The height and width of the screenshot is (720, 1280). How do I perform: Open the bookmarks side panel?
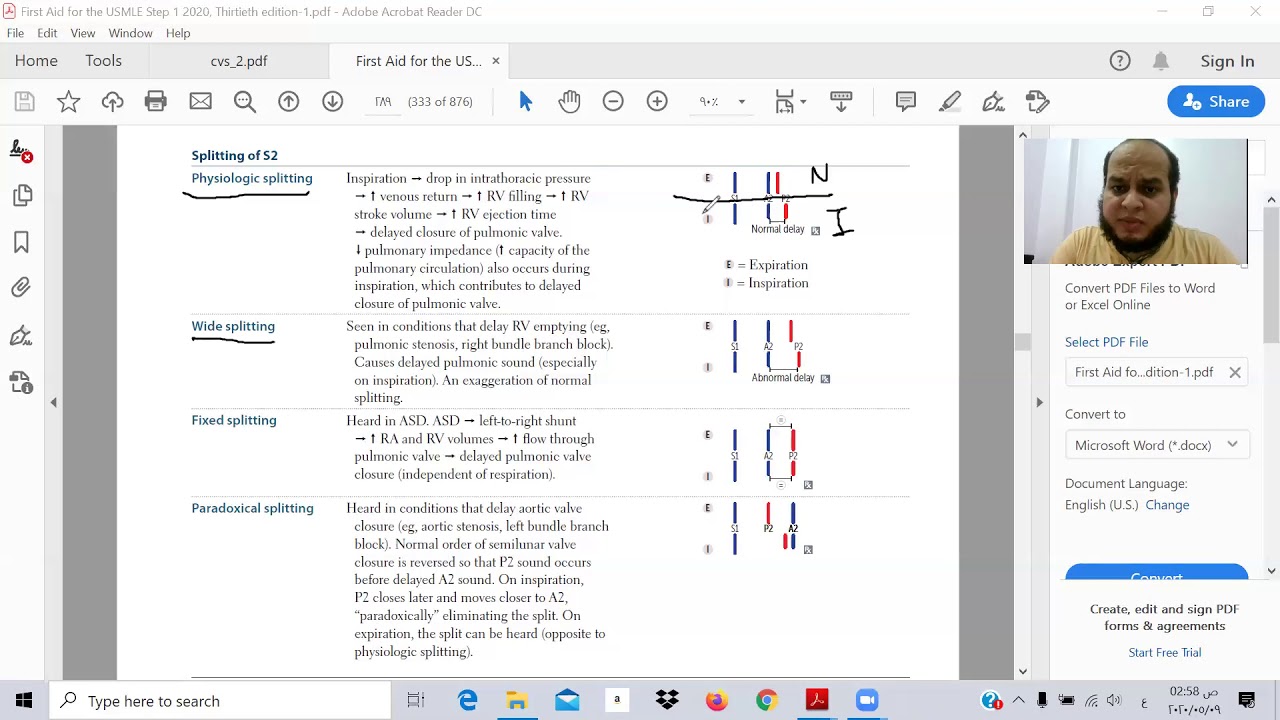click(x=21, y=242)
